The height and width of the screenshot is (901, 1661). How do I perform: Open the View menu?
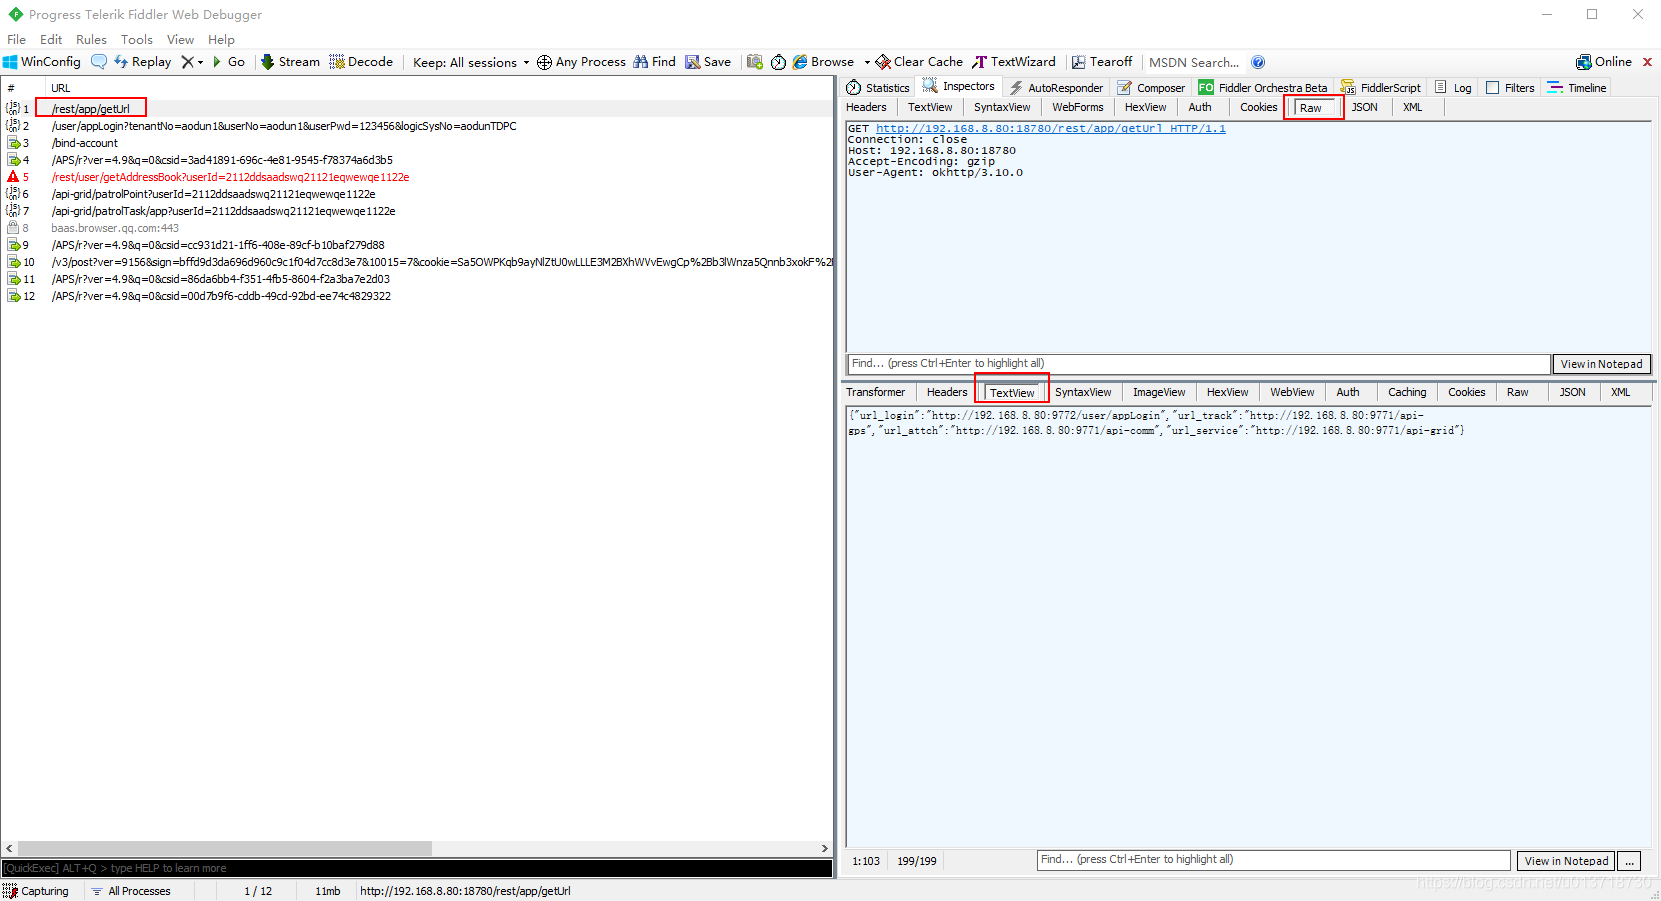[181, 40]
